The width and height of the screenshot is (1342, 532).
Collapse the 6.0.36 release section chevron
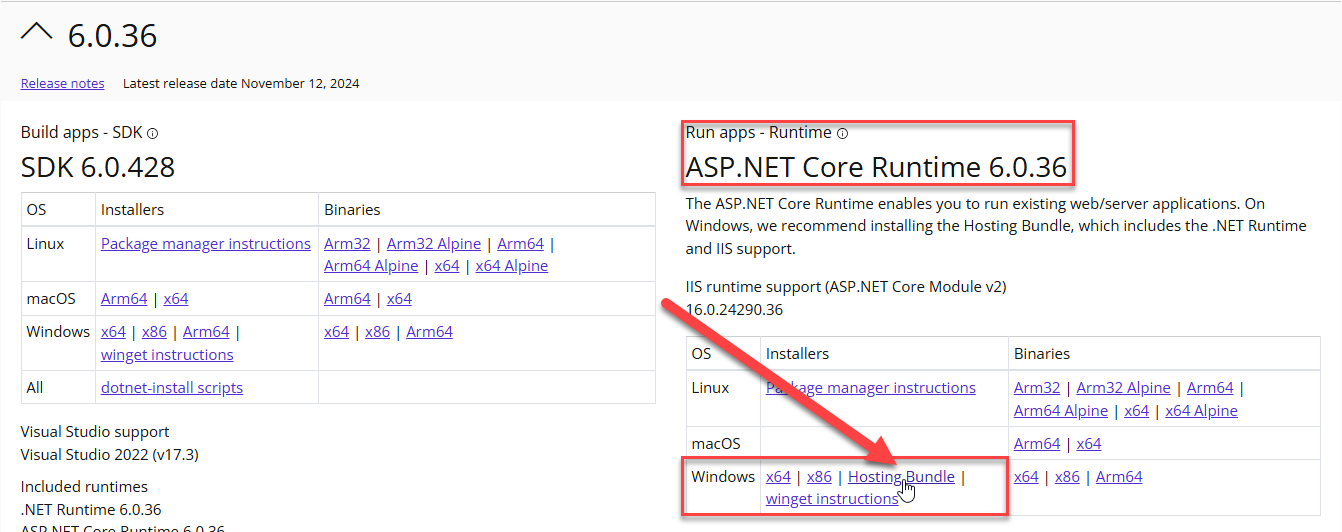pyautogui.click(x=36, y=33)
